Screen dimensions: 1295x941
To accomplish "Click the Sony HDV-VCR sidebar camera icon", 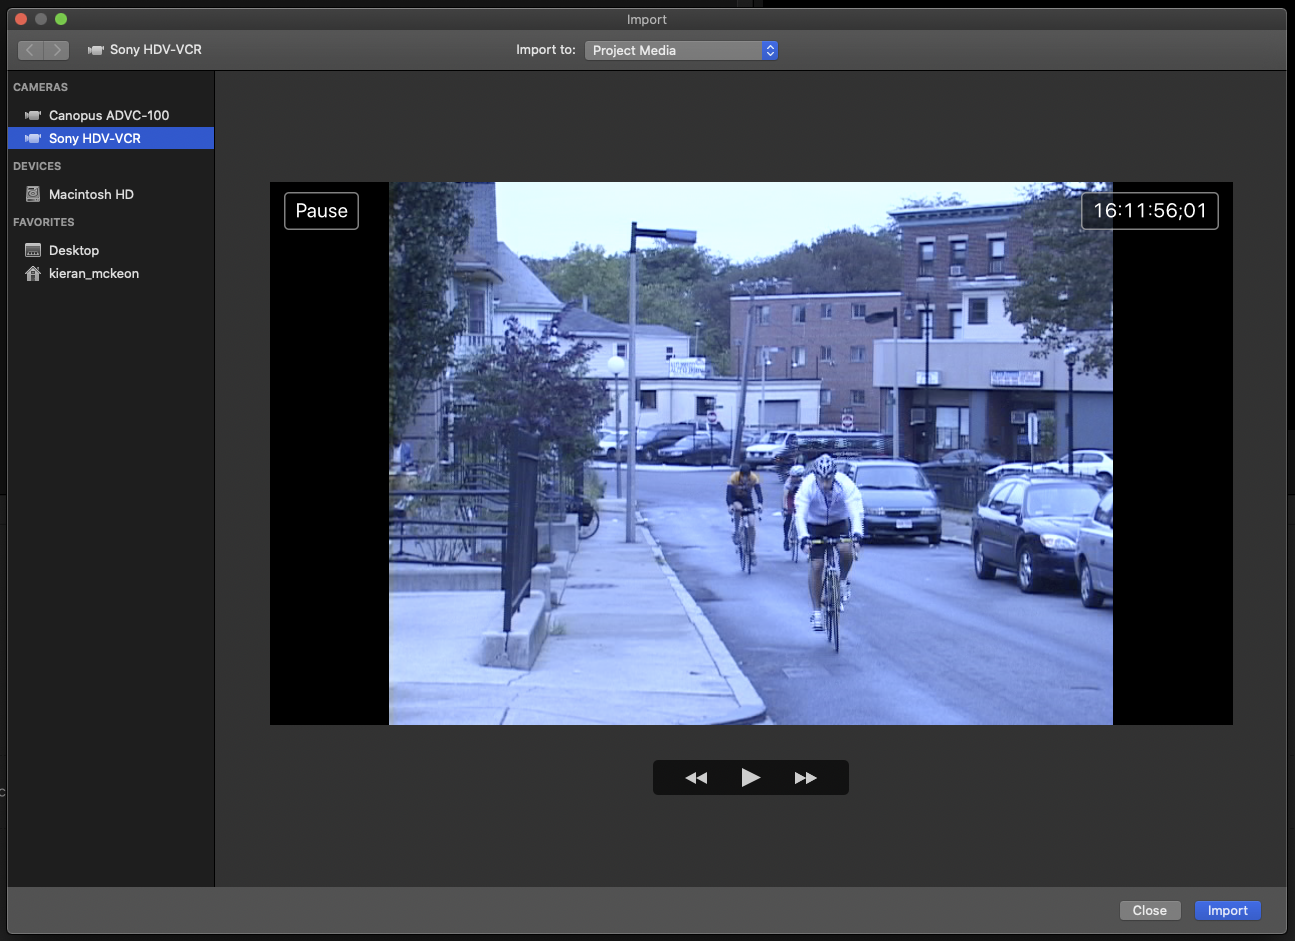I will (33, 138).
